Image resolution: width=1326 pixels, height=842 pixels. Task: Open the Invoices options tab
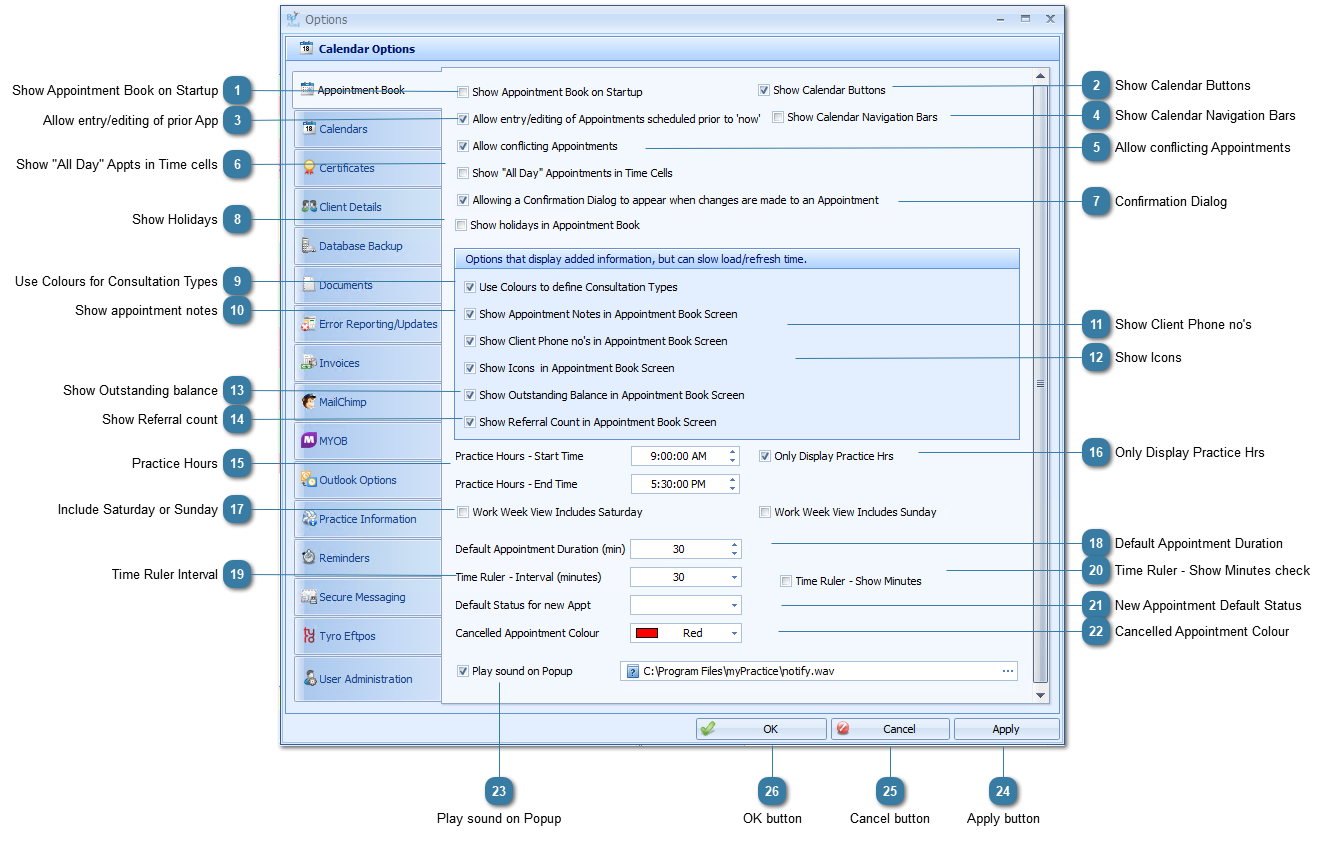[366, 362]
